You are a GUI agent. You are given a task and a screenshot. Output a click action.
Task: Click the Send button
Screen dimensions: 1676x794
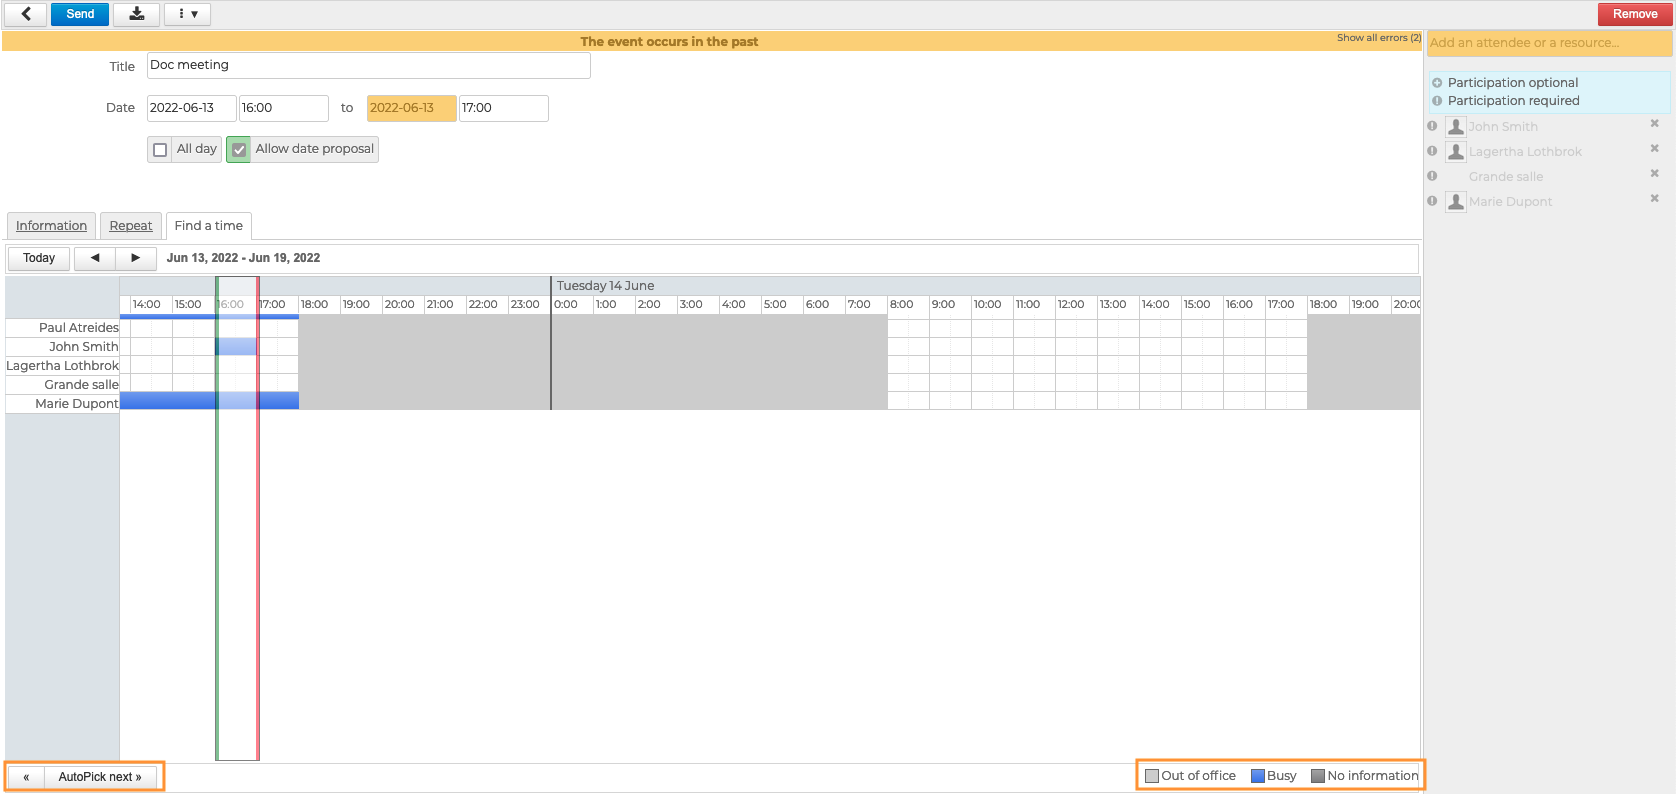[80, 14]
